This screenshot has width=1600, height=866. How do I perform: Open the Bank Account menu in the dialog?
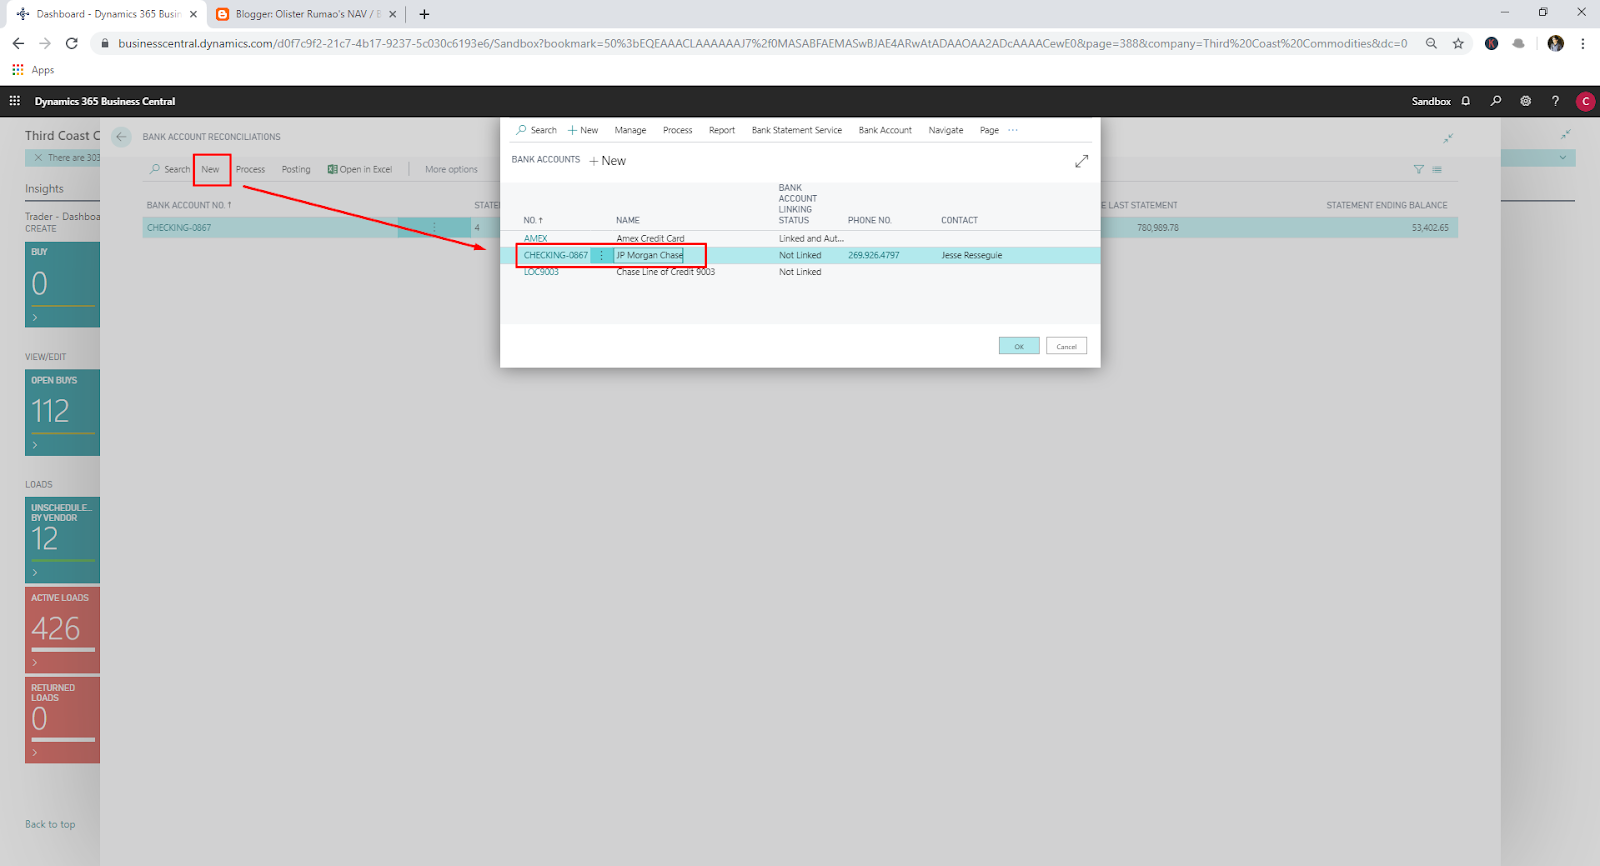[x=885, y=130]
